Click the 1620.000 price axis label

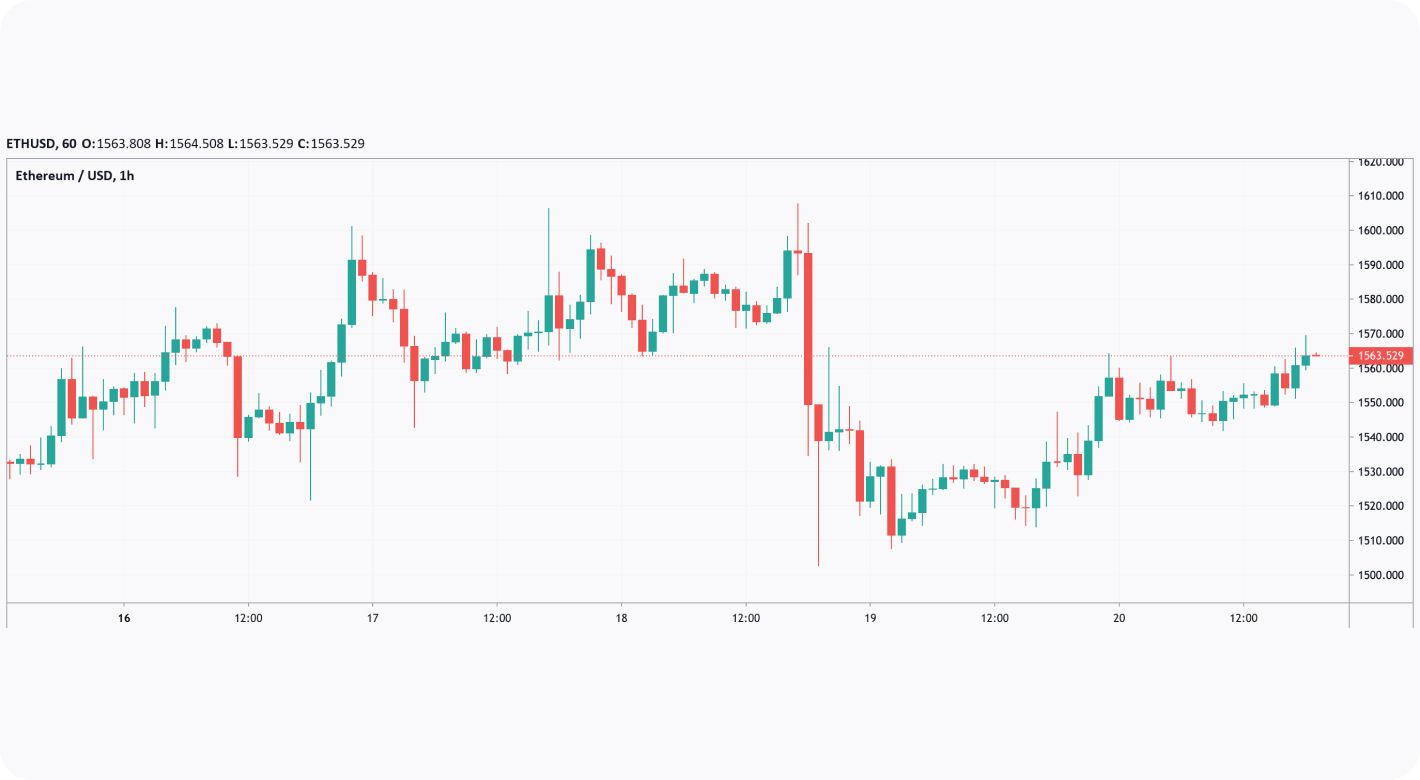click(1382, 162)
